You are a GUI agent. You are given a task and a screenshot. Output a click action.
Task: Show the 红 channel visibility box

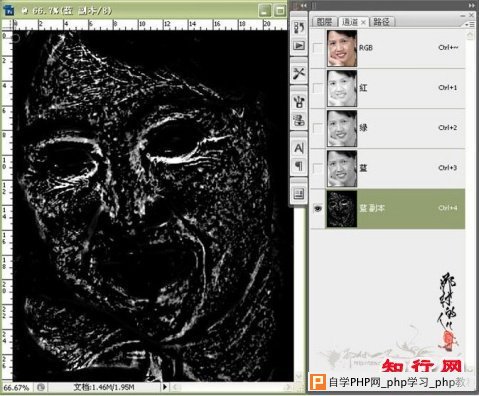click(x=318, y=88)
